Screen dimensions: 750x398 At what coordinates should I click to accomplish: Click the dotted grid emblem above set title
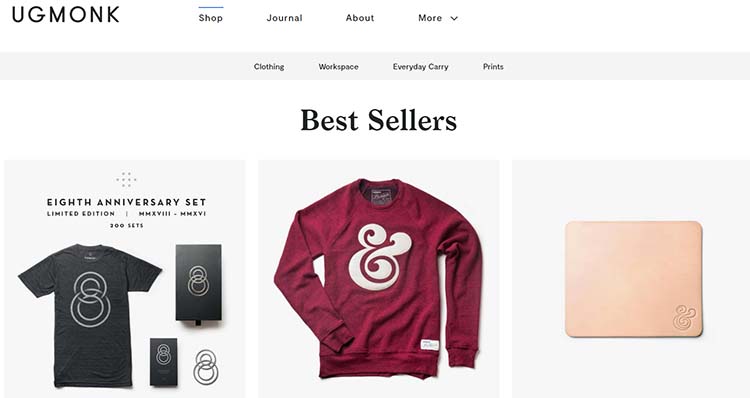click(126, 180)
